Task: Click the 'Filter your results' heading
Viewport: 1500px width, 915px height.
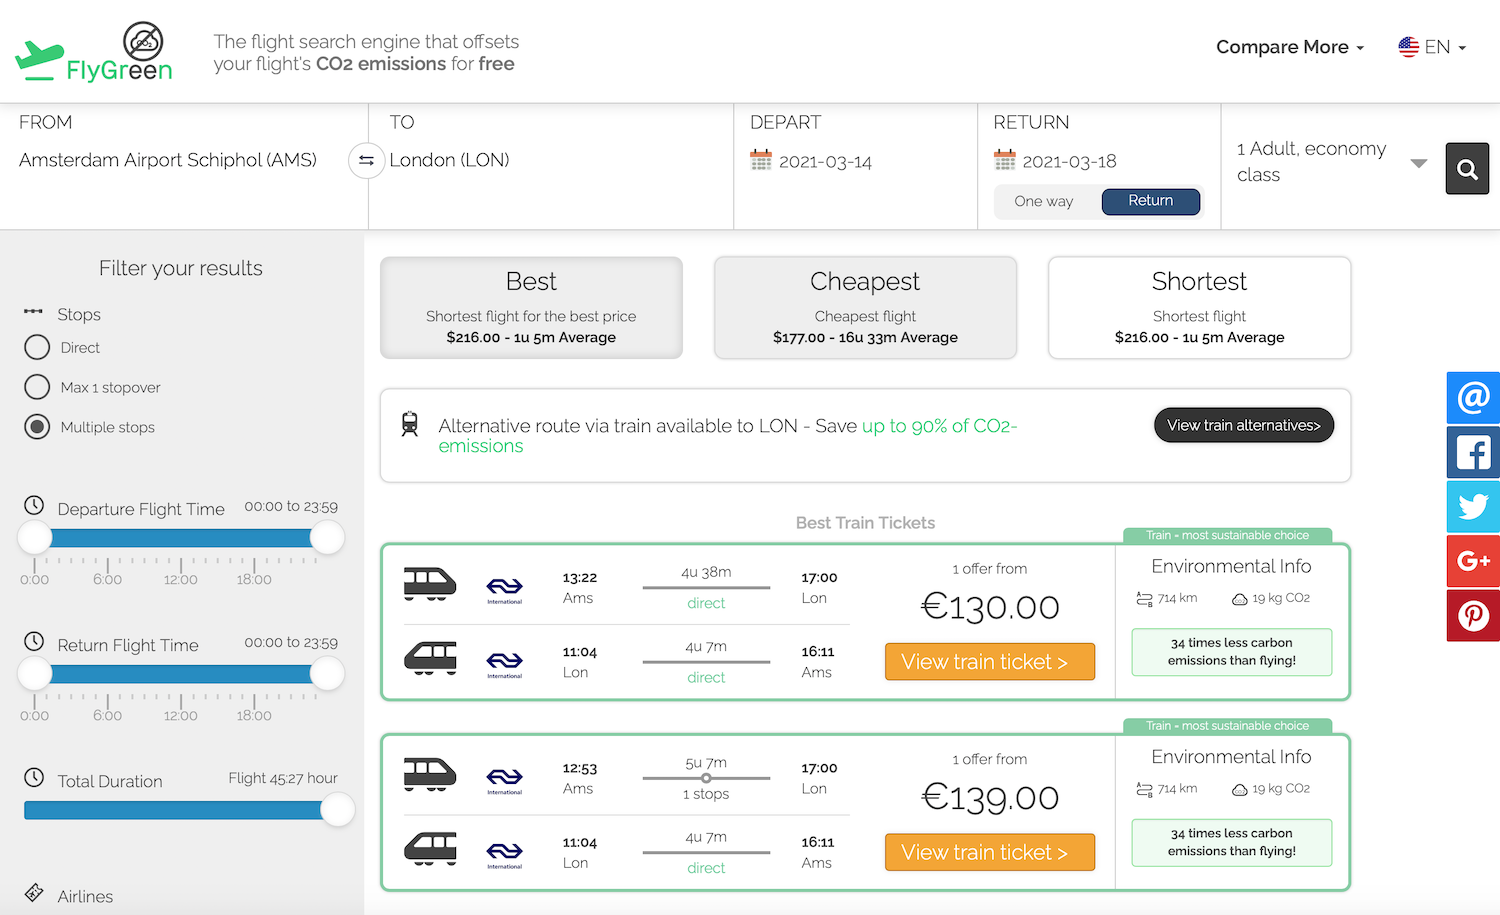Action: coord(181,268)
